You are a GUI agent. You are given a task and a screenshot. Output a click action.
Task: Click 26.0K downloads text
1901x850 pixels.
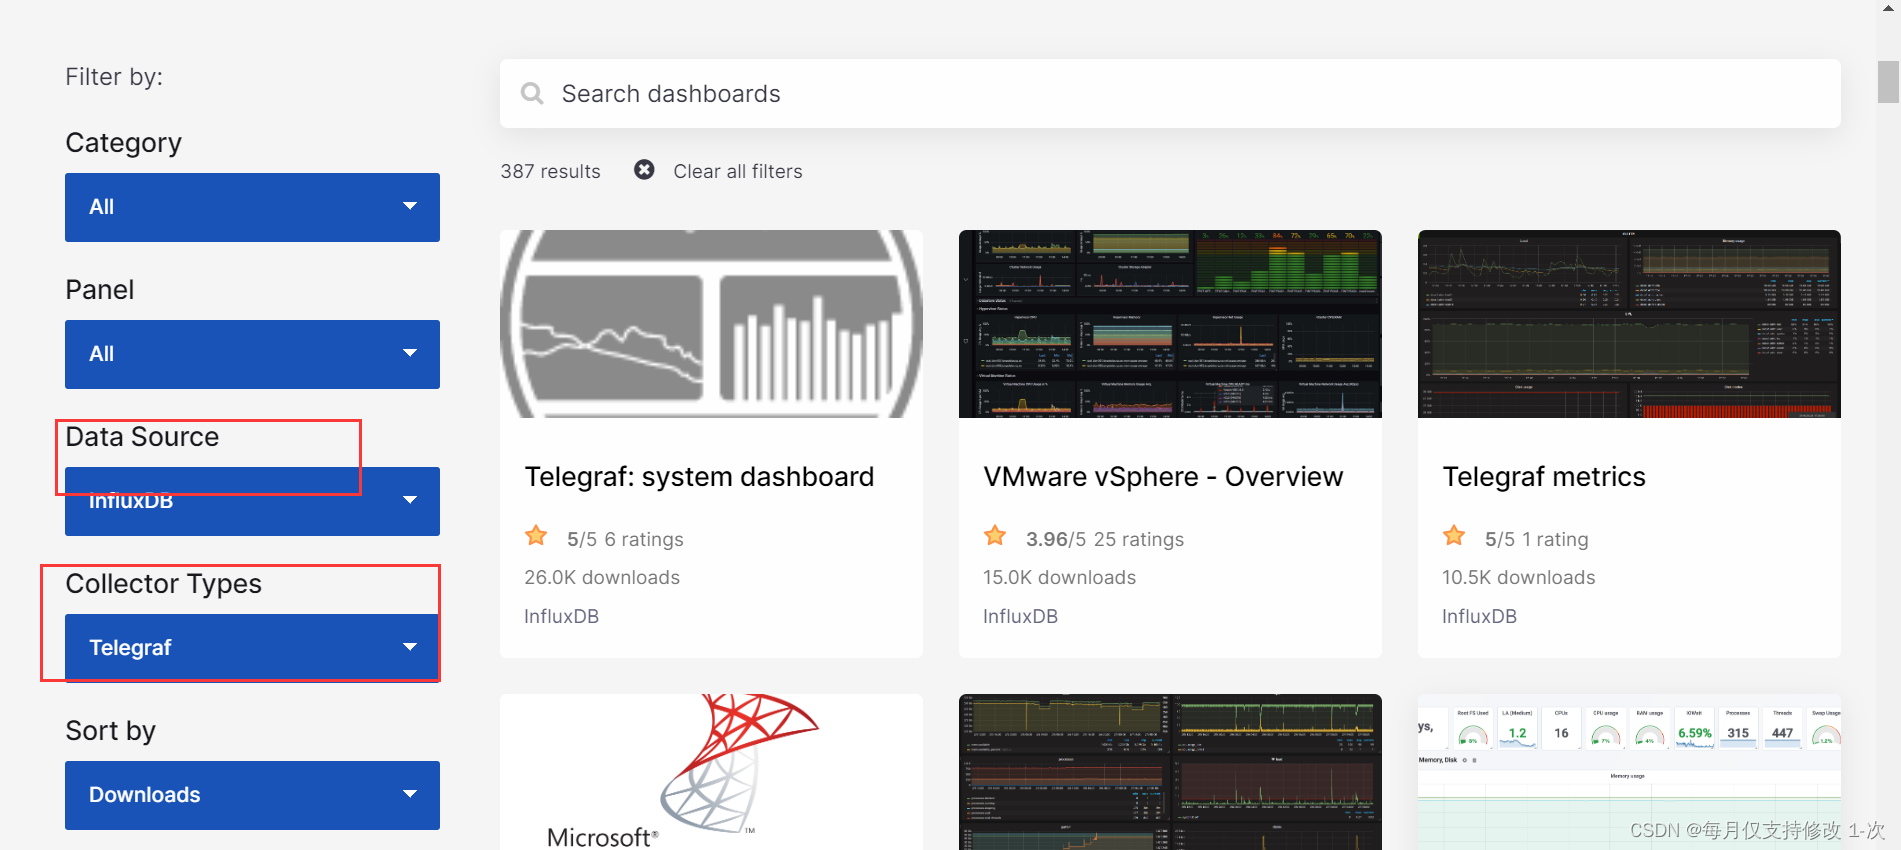602,577
